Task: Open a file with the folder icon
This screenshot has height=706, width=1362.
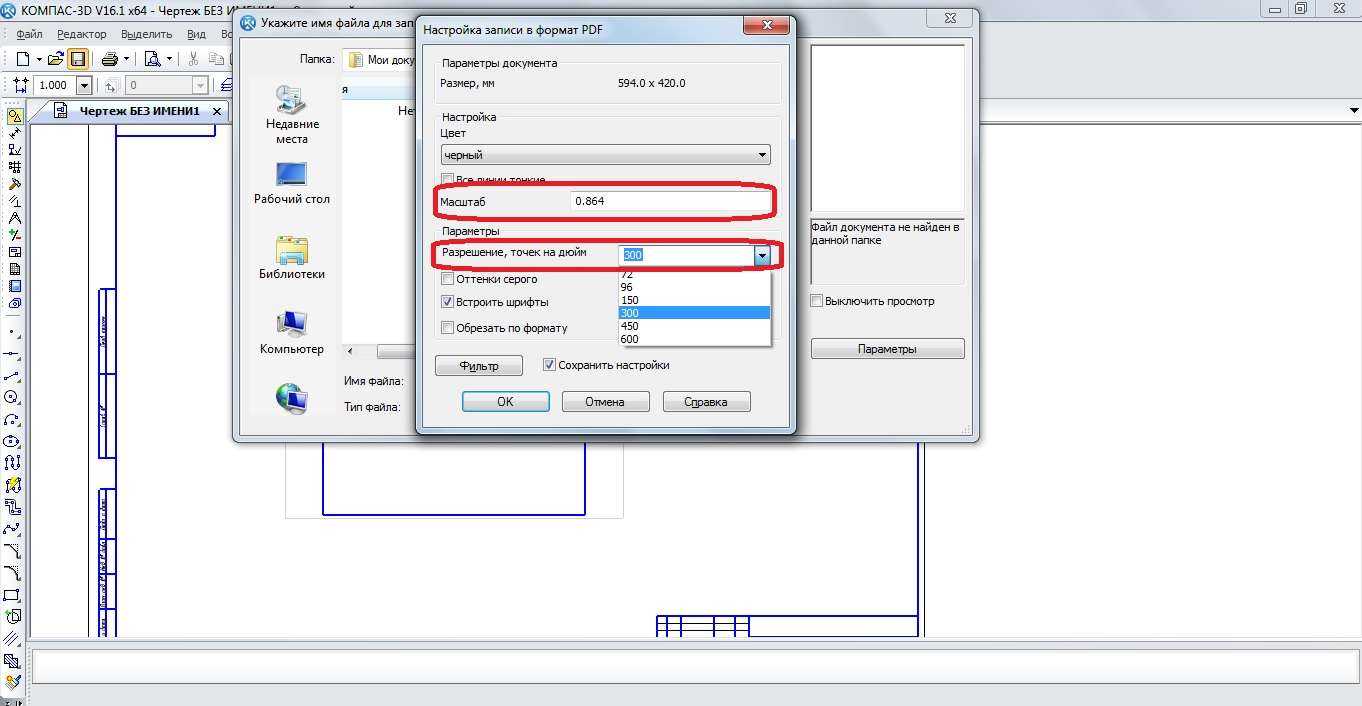Action: click(x=55, y=59)
